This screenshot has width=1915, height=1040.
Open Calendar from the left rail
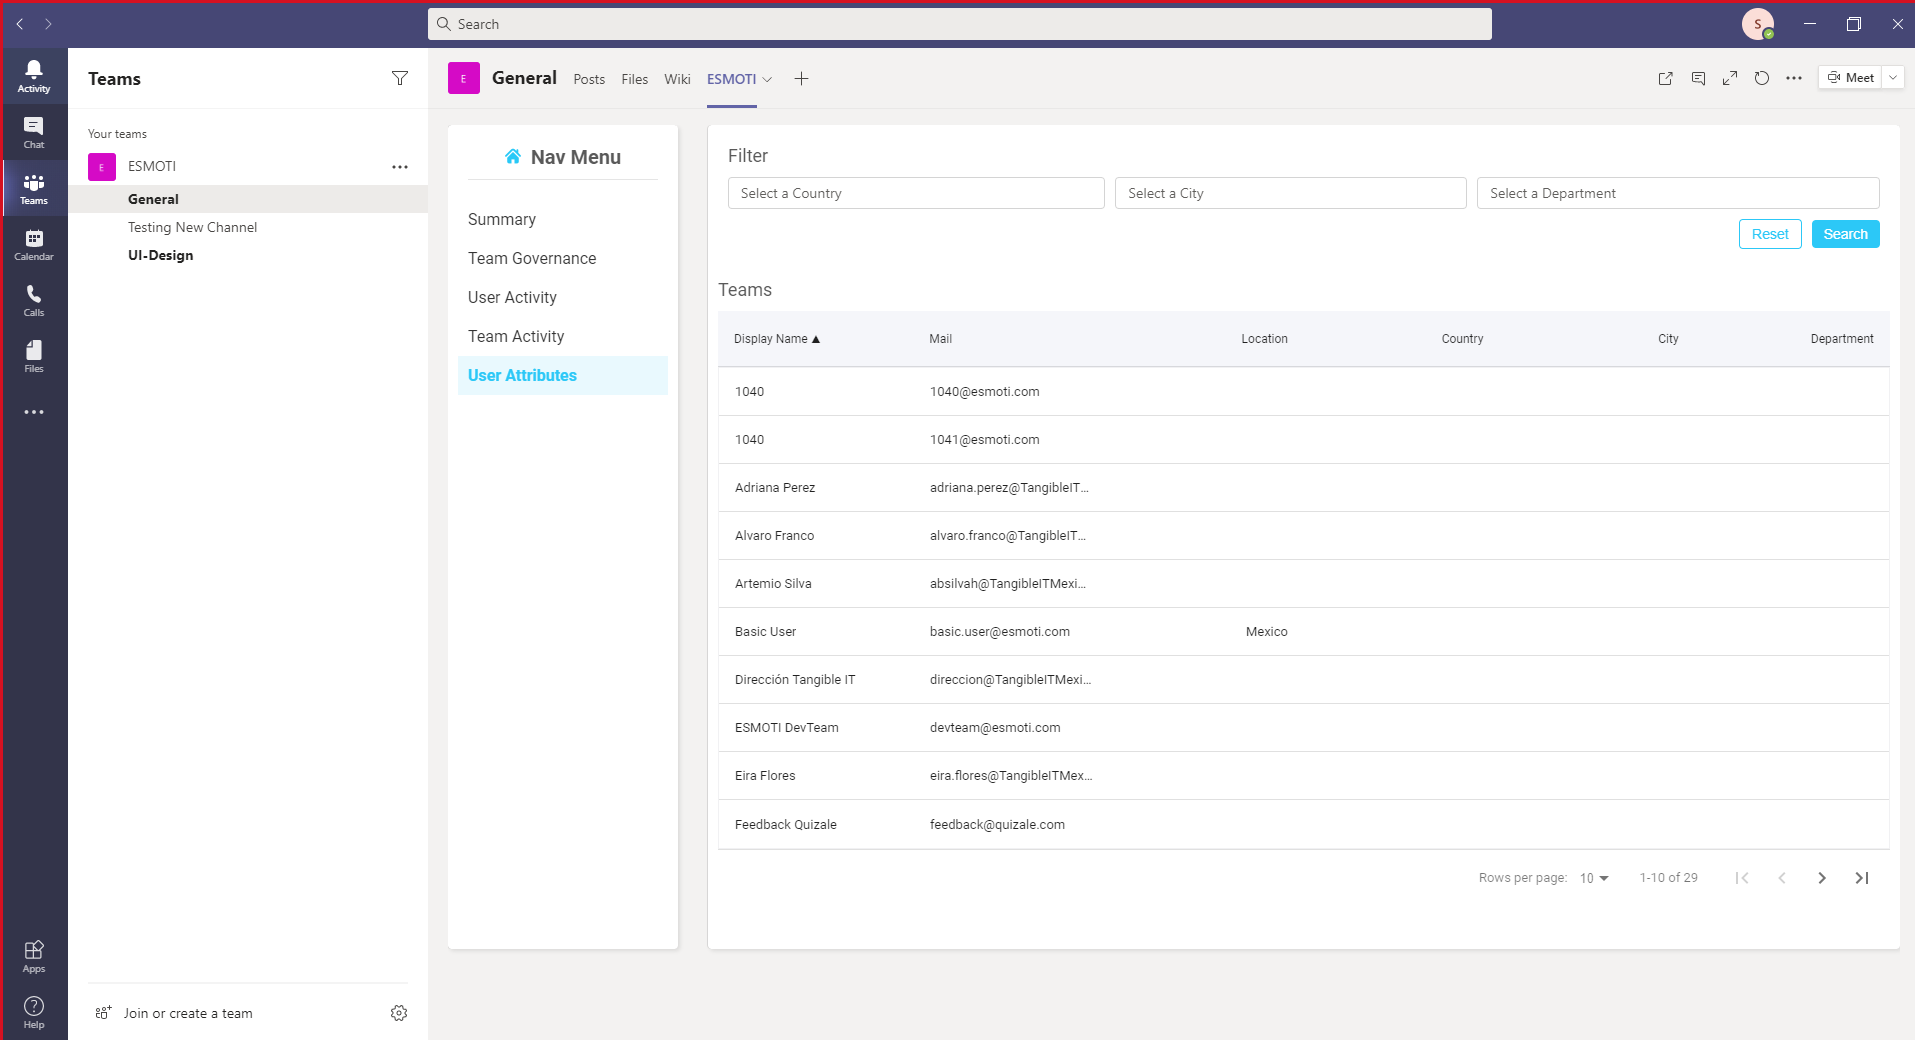[x=34, y=244]
